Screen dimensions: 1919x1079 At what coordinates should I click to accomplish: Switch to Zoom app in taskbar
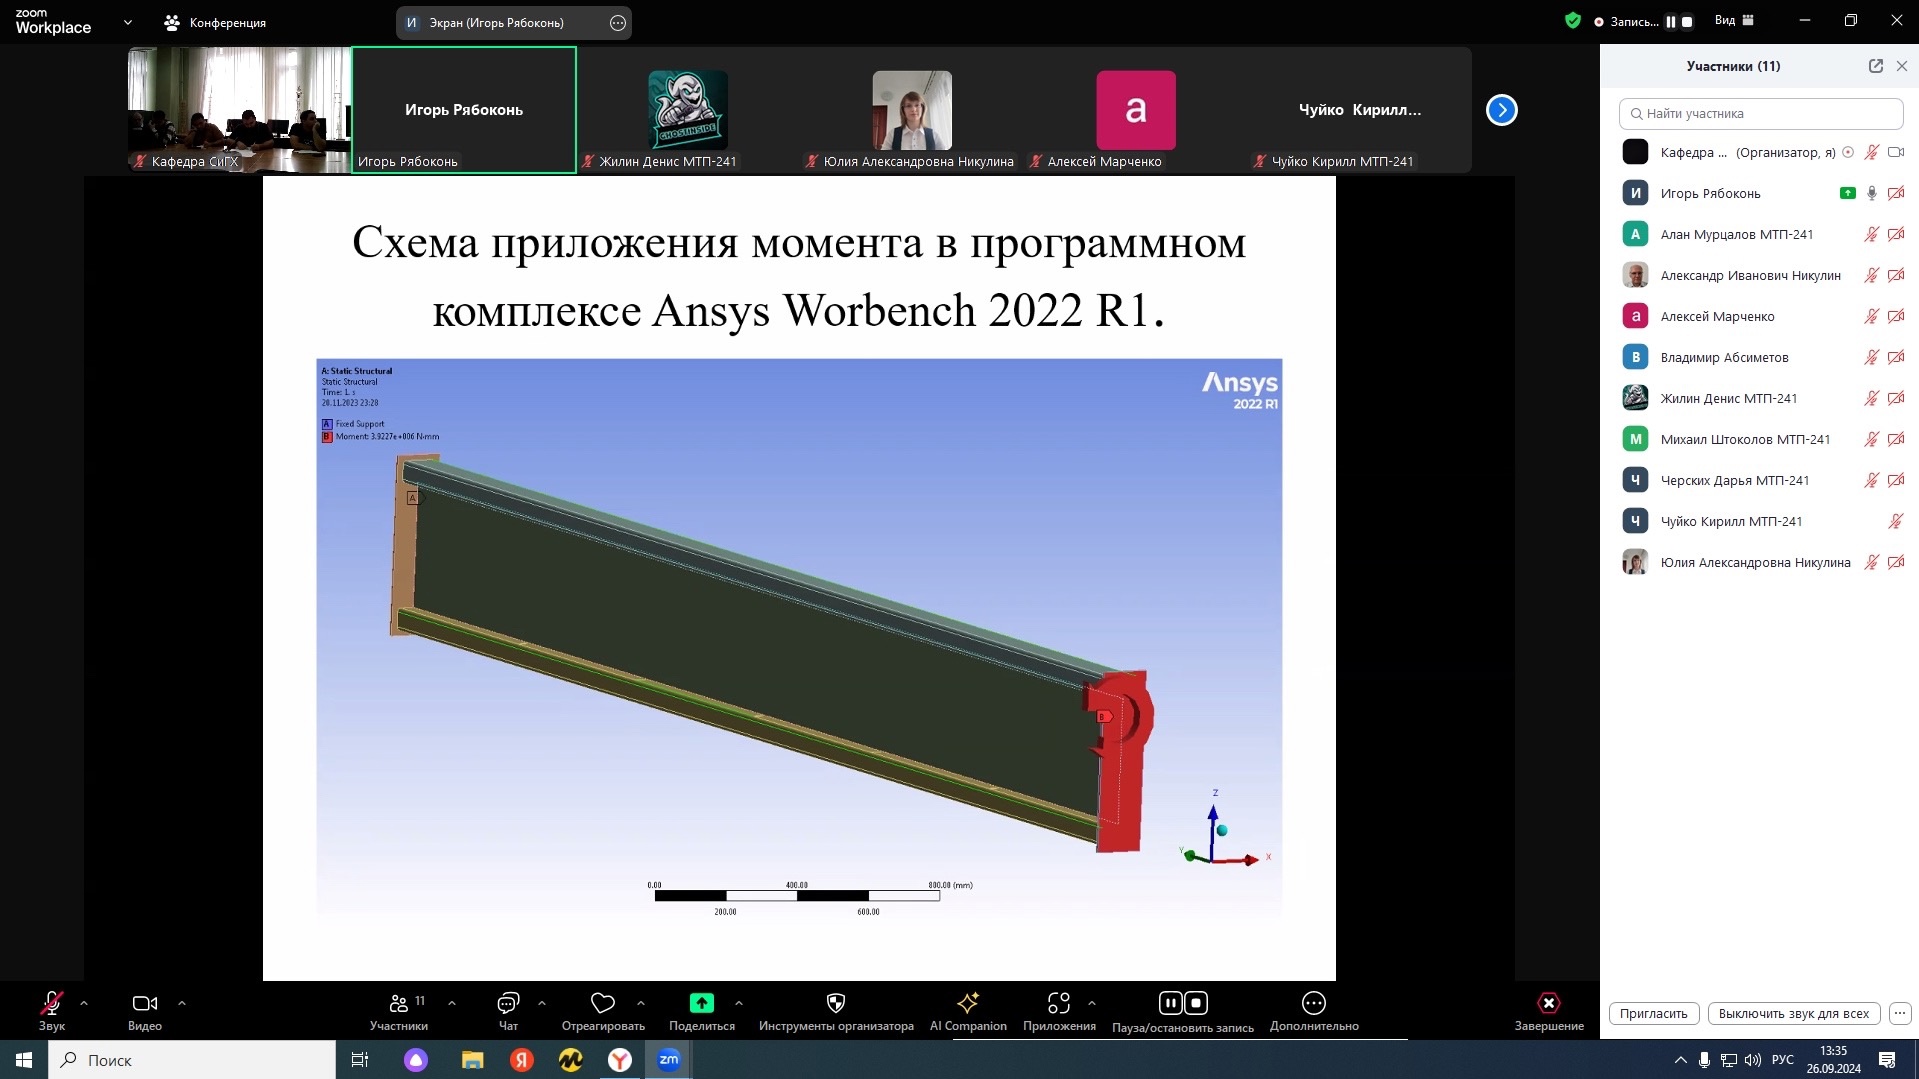coord(669,1060)
